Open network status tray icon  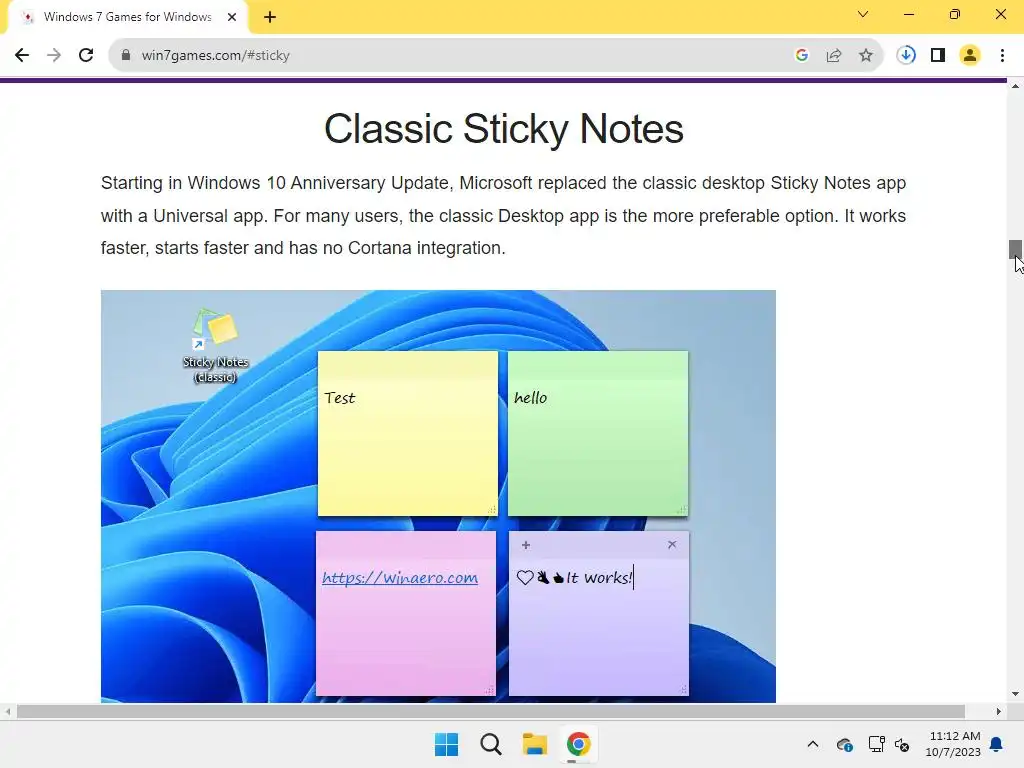click(876, 744)
